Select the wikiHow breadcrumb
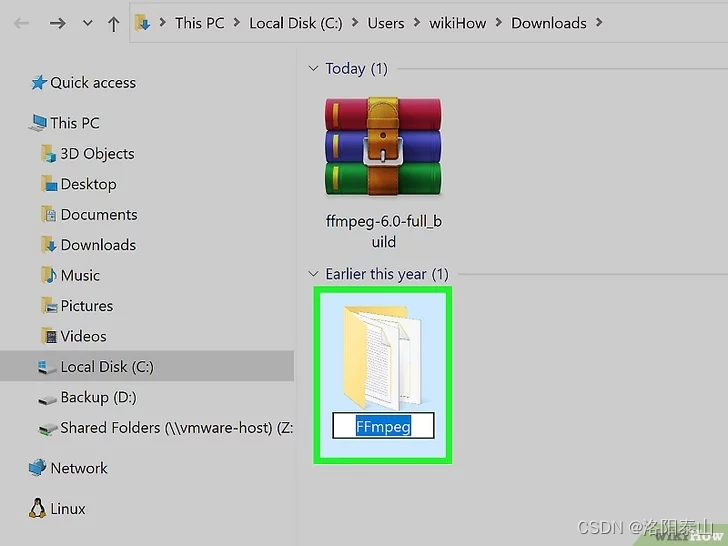728x546 pixels. pyautogui.click(x=457, y=23)
